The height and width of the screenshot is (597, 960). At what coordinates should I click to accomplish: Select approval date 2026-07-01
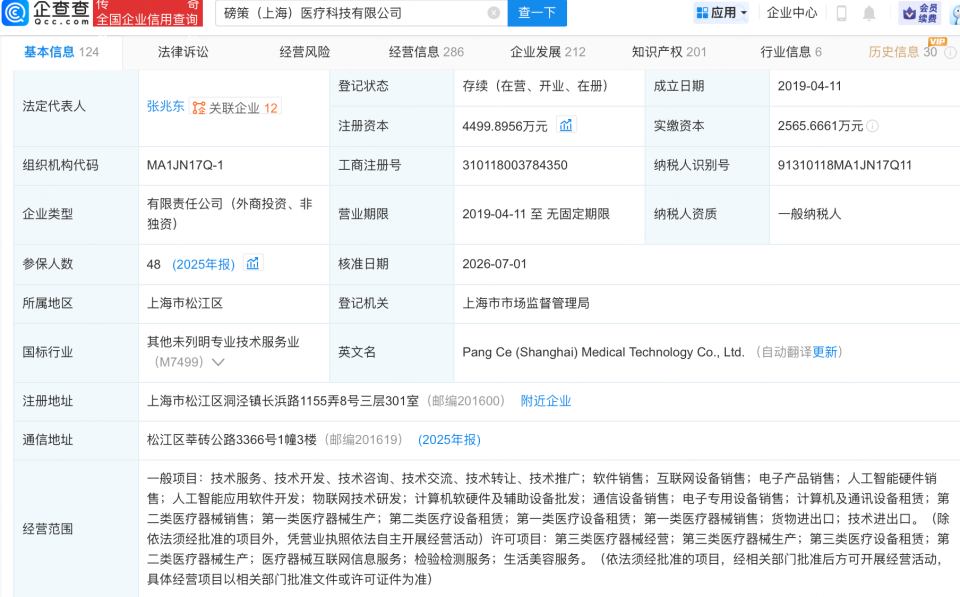494,264
